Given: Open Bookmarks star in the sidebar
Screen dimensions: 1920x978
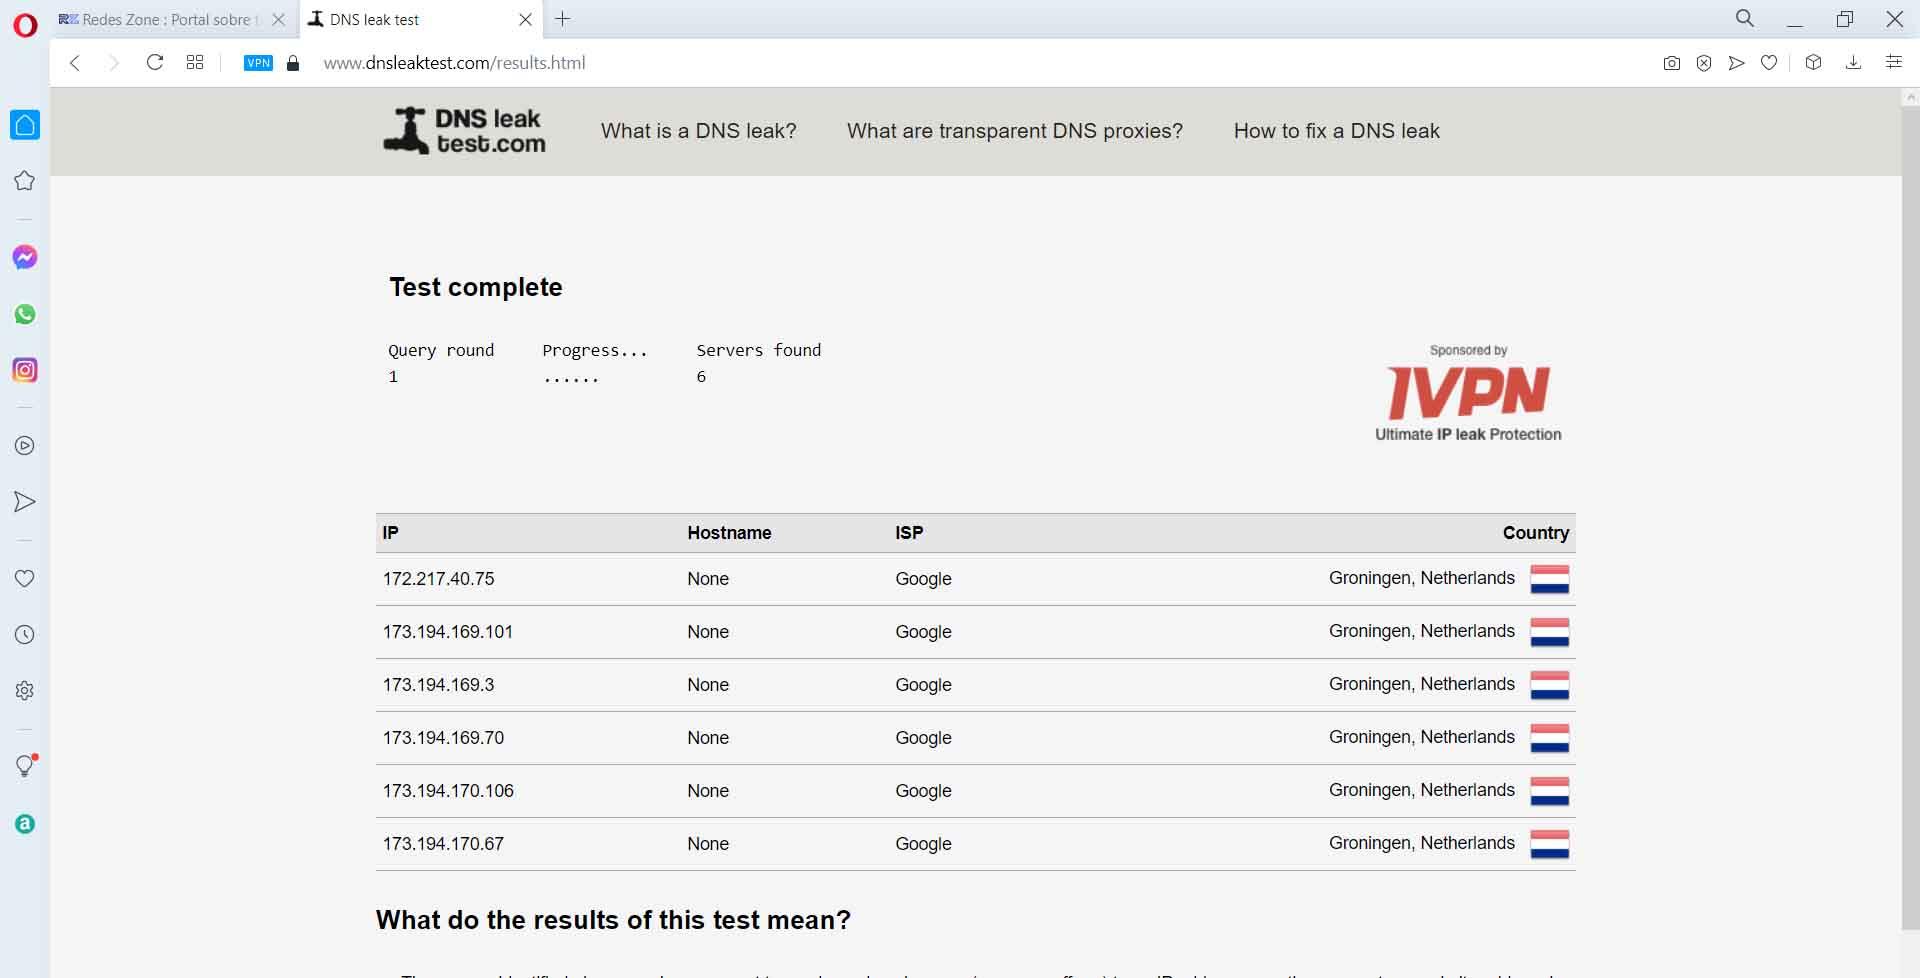Looking at the screenshot, I should click(x=25, y=181).
